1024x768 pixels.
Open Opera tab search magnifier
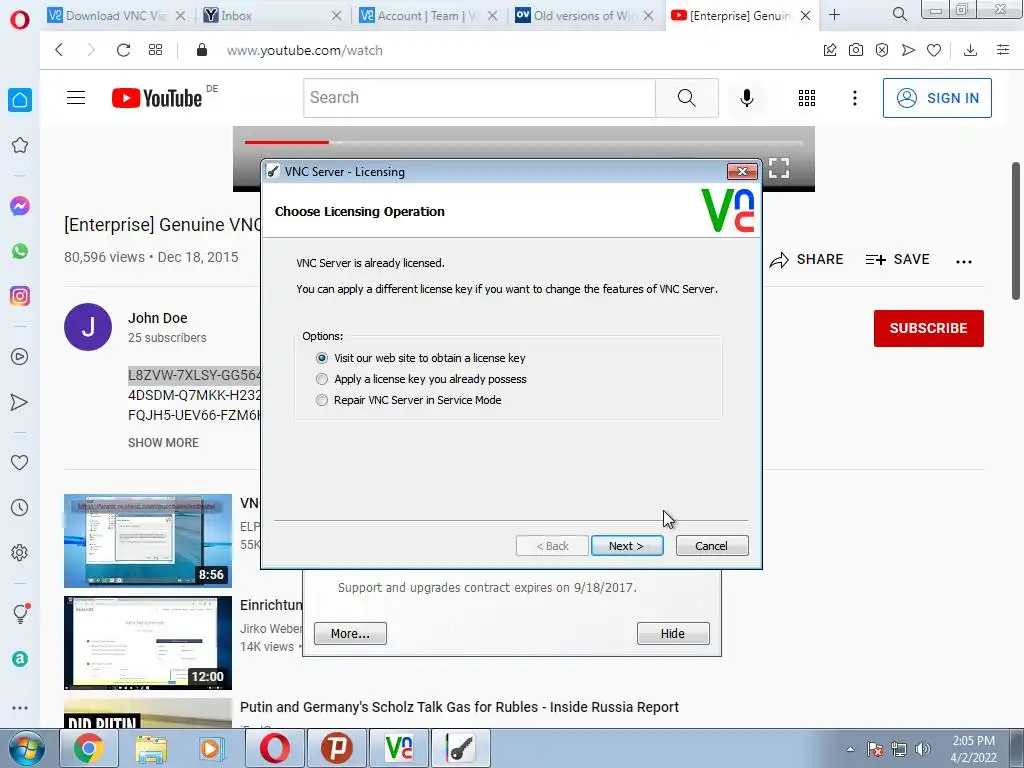[899, 14]
